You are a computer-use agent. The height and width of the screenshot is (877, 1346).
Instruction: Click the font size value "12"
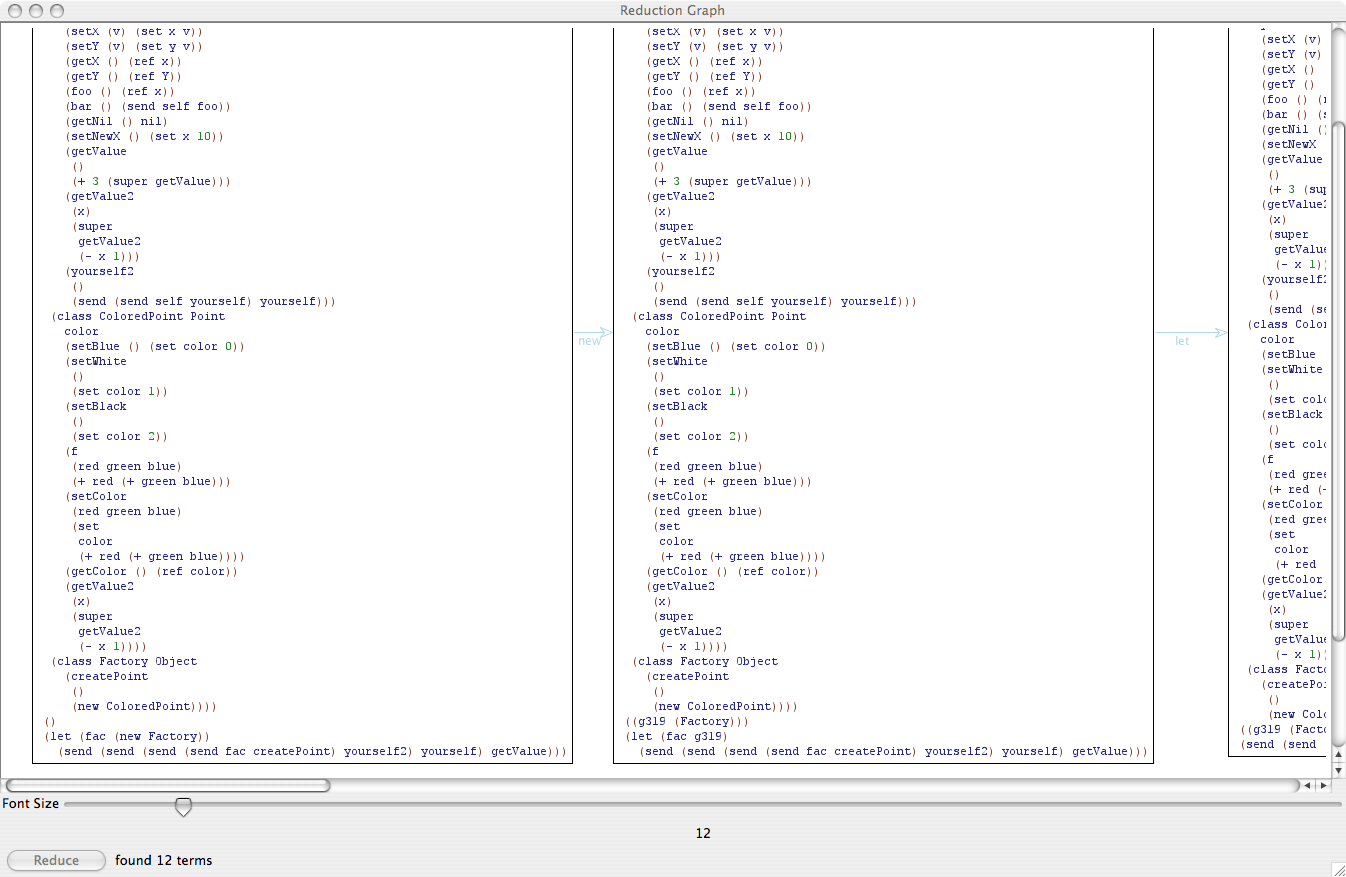[703, 833]
